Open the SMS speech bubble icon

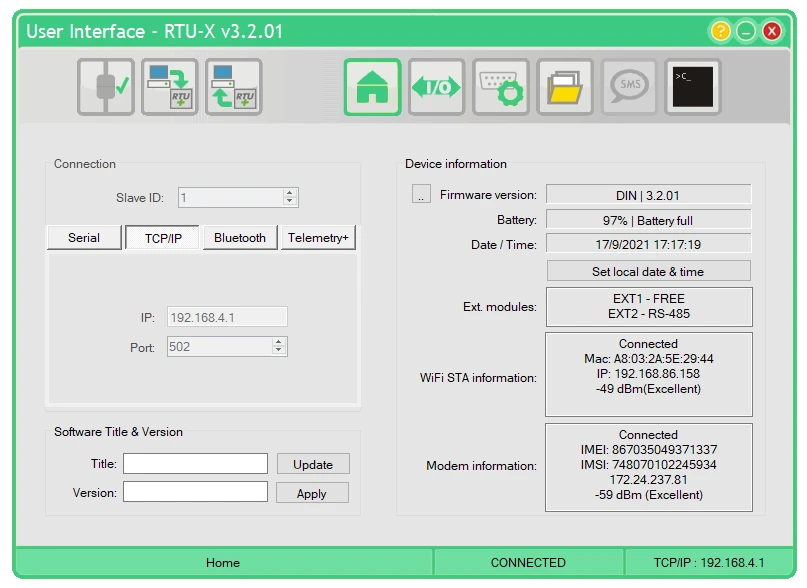(629, 87)
